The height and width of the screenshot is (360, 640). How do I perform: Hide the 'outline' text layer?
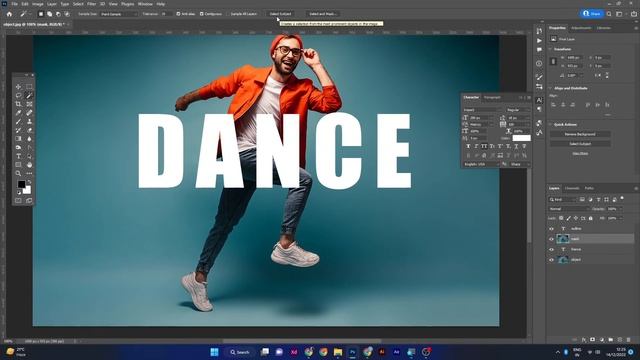(x=551, y=229)
